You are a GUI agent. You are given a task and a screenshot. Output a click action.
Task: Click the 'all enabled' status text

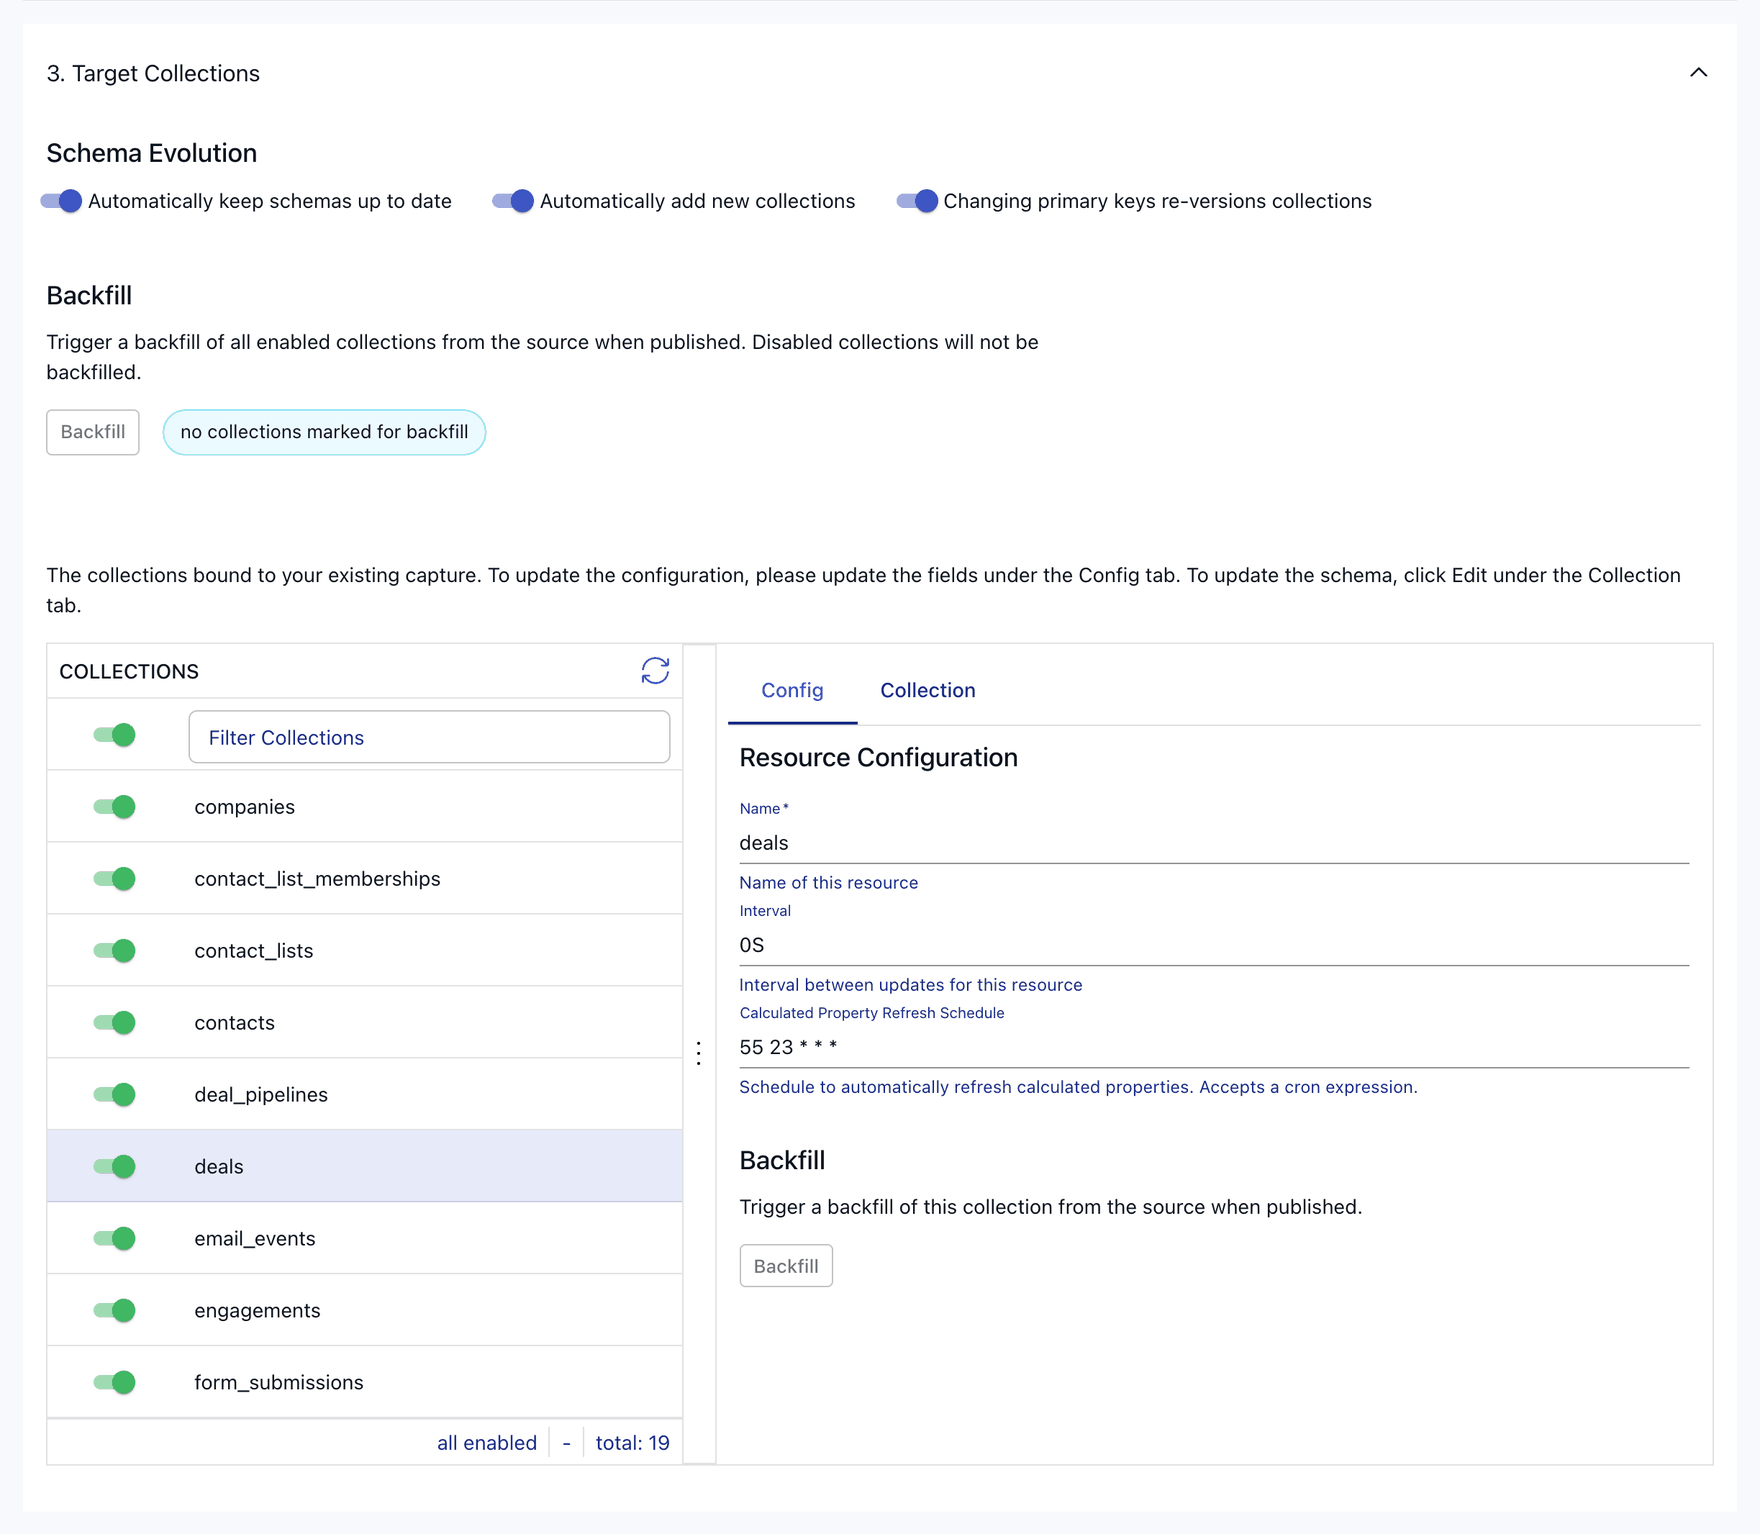tap(487, 1443)
